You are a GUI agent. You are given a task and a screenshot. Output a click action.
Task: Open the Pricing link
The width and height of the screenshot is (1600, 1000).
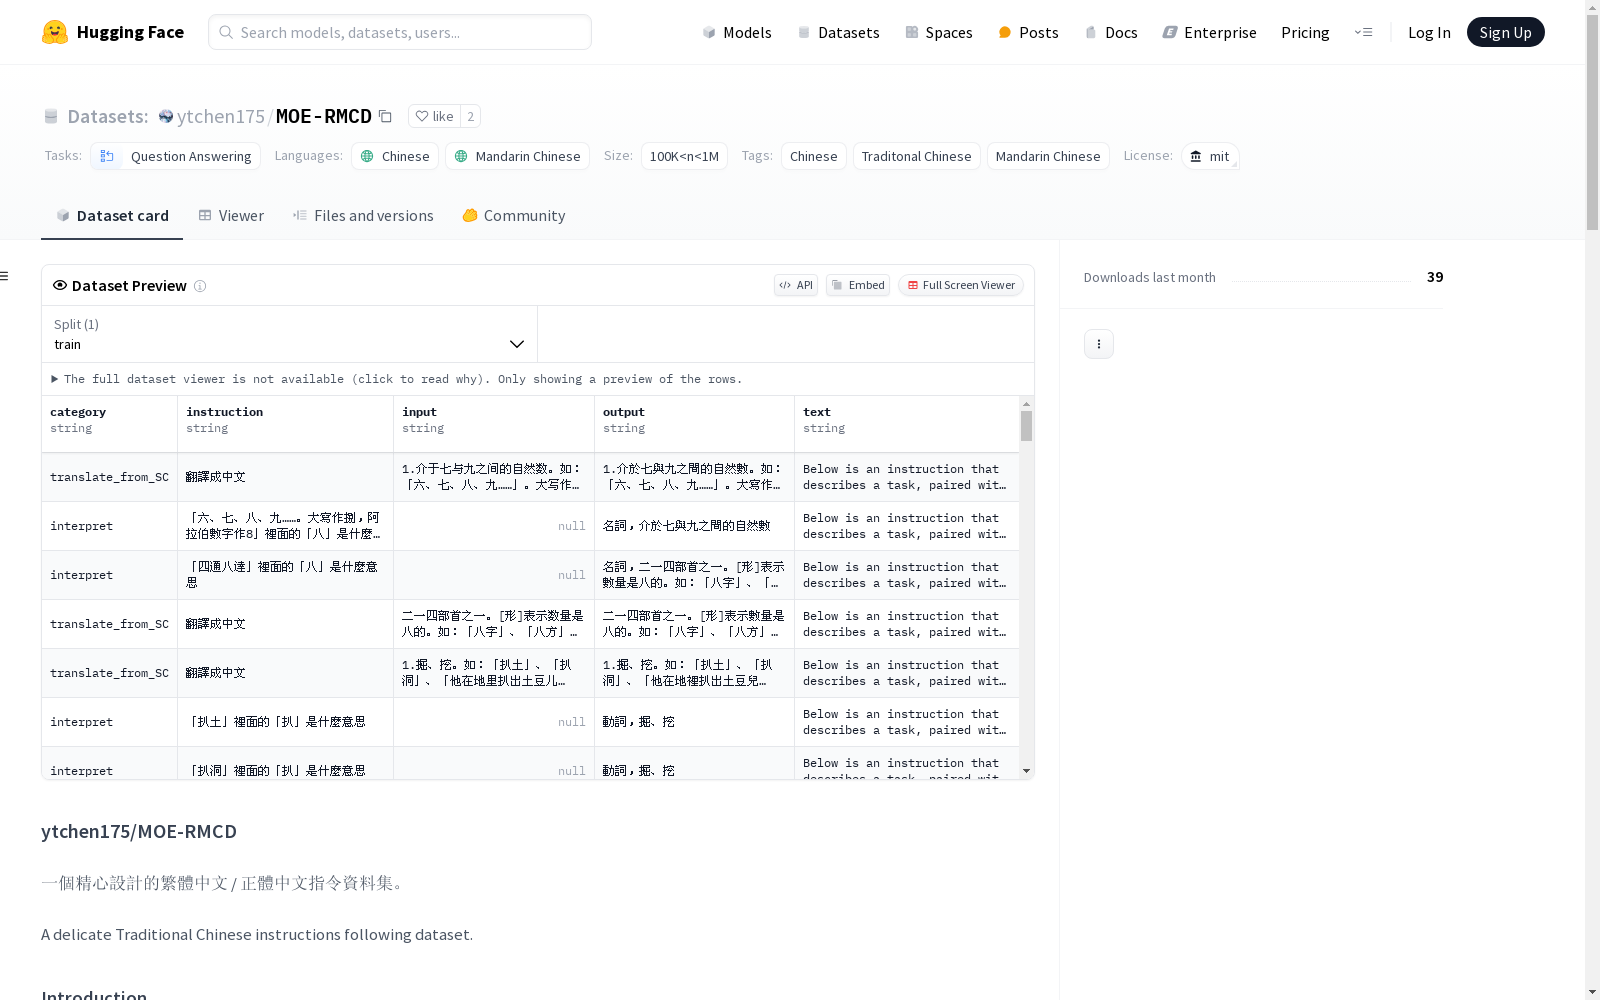pyautogui.click(x=1305, y=32)
